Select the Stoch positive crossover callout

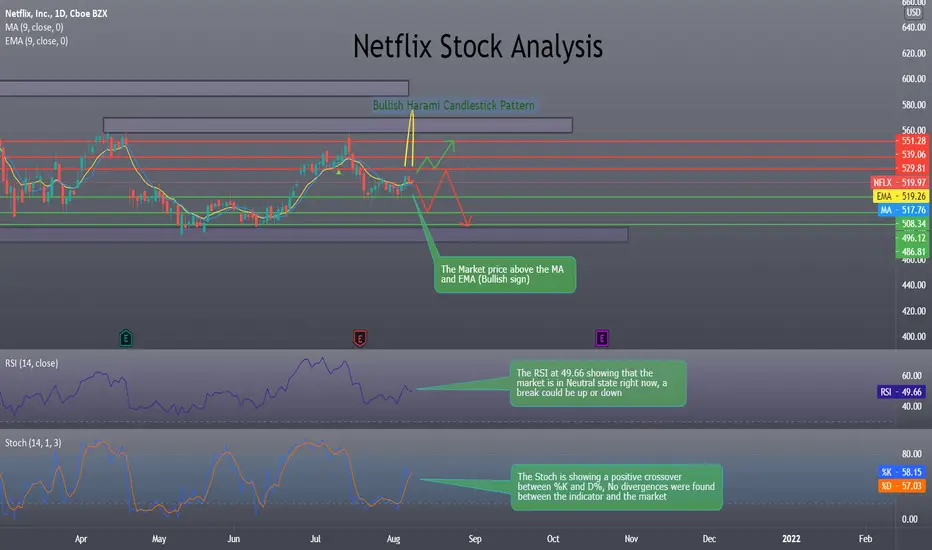pos(616,487)
